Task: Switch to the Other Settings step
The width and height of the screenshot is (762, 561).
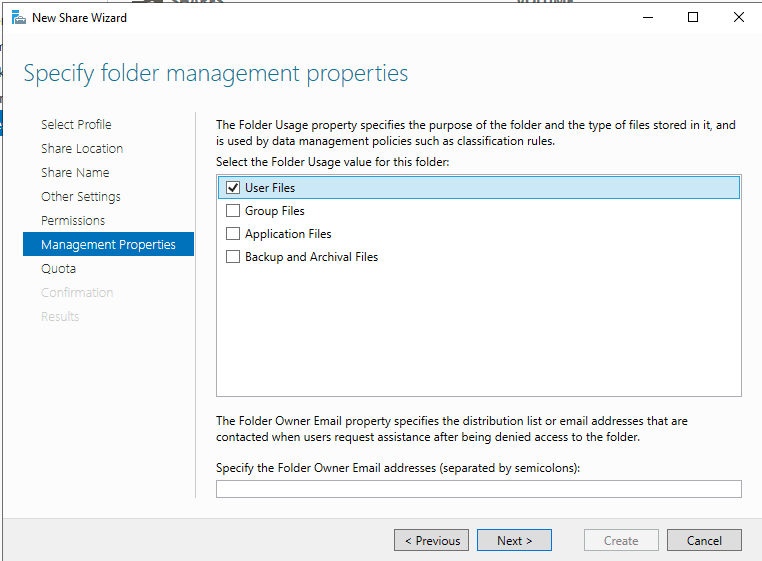Action: click(81, 197)
